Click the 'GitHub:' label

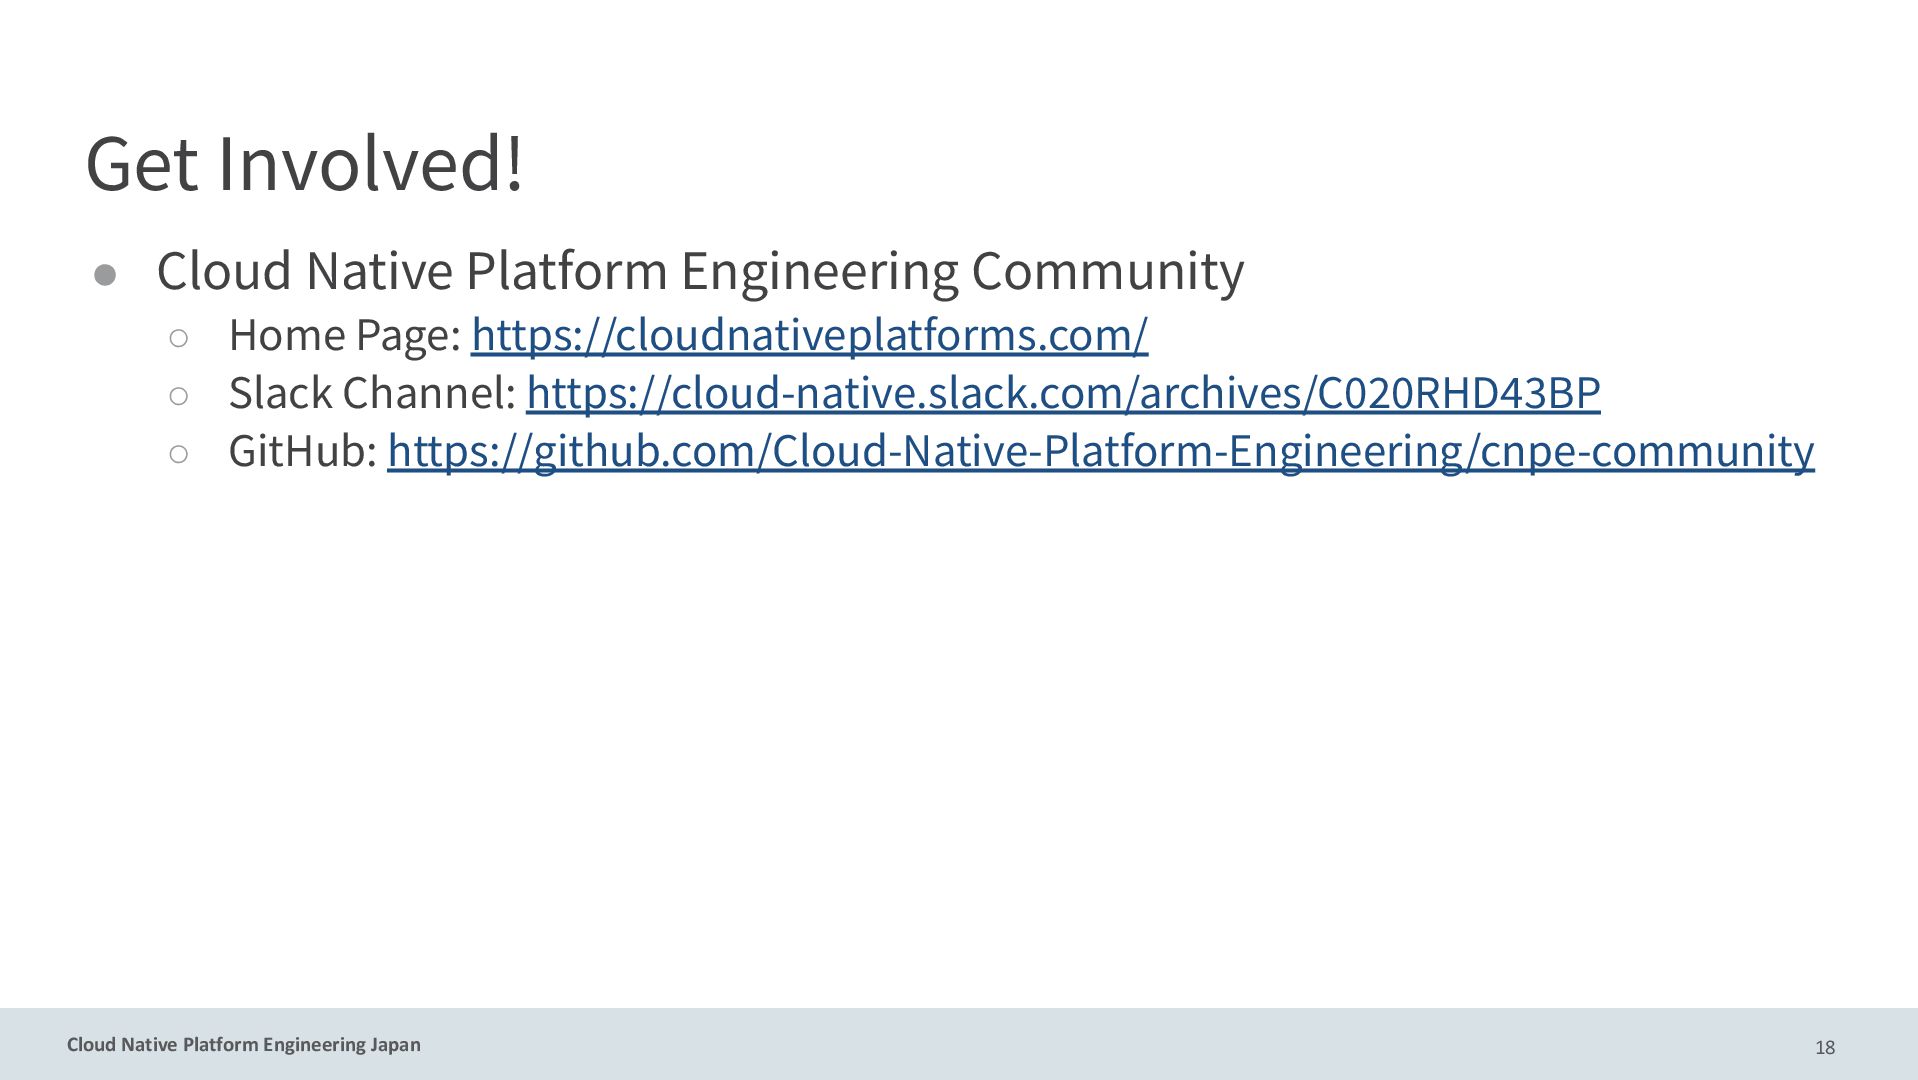click(303, 451)
